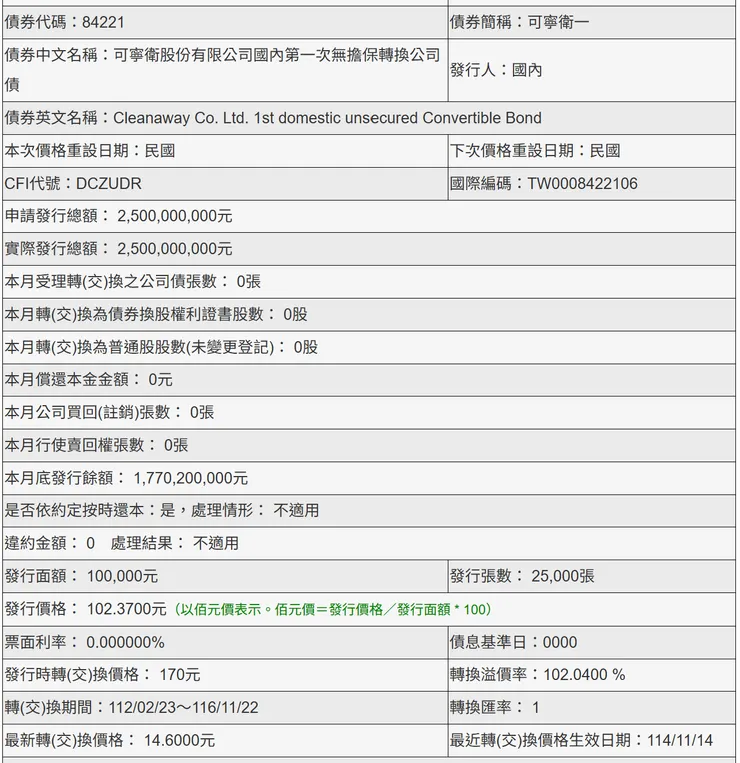Select 發行時轉(交)換價格 170元 cell
This screenshot has height=763, width=740.
pyautogui.click(x=225, y=675)
